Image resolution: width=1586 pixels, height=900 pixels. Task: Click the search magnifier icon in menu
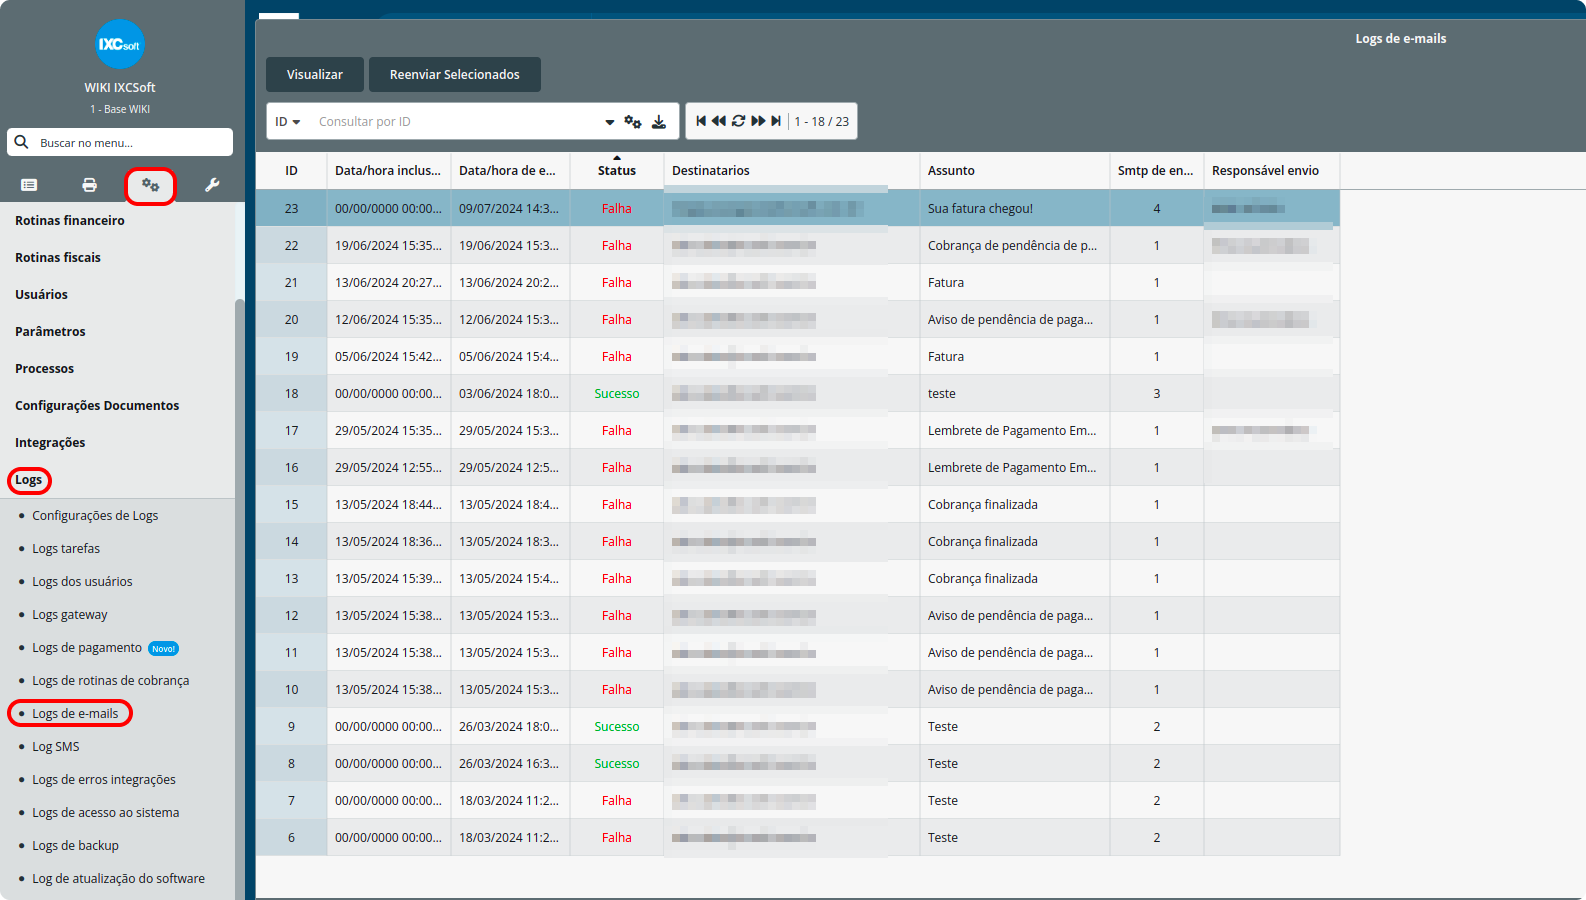[21, 142]
